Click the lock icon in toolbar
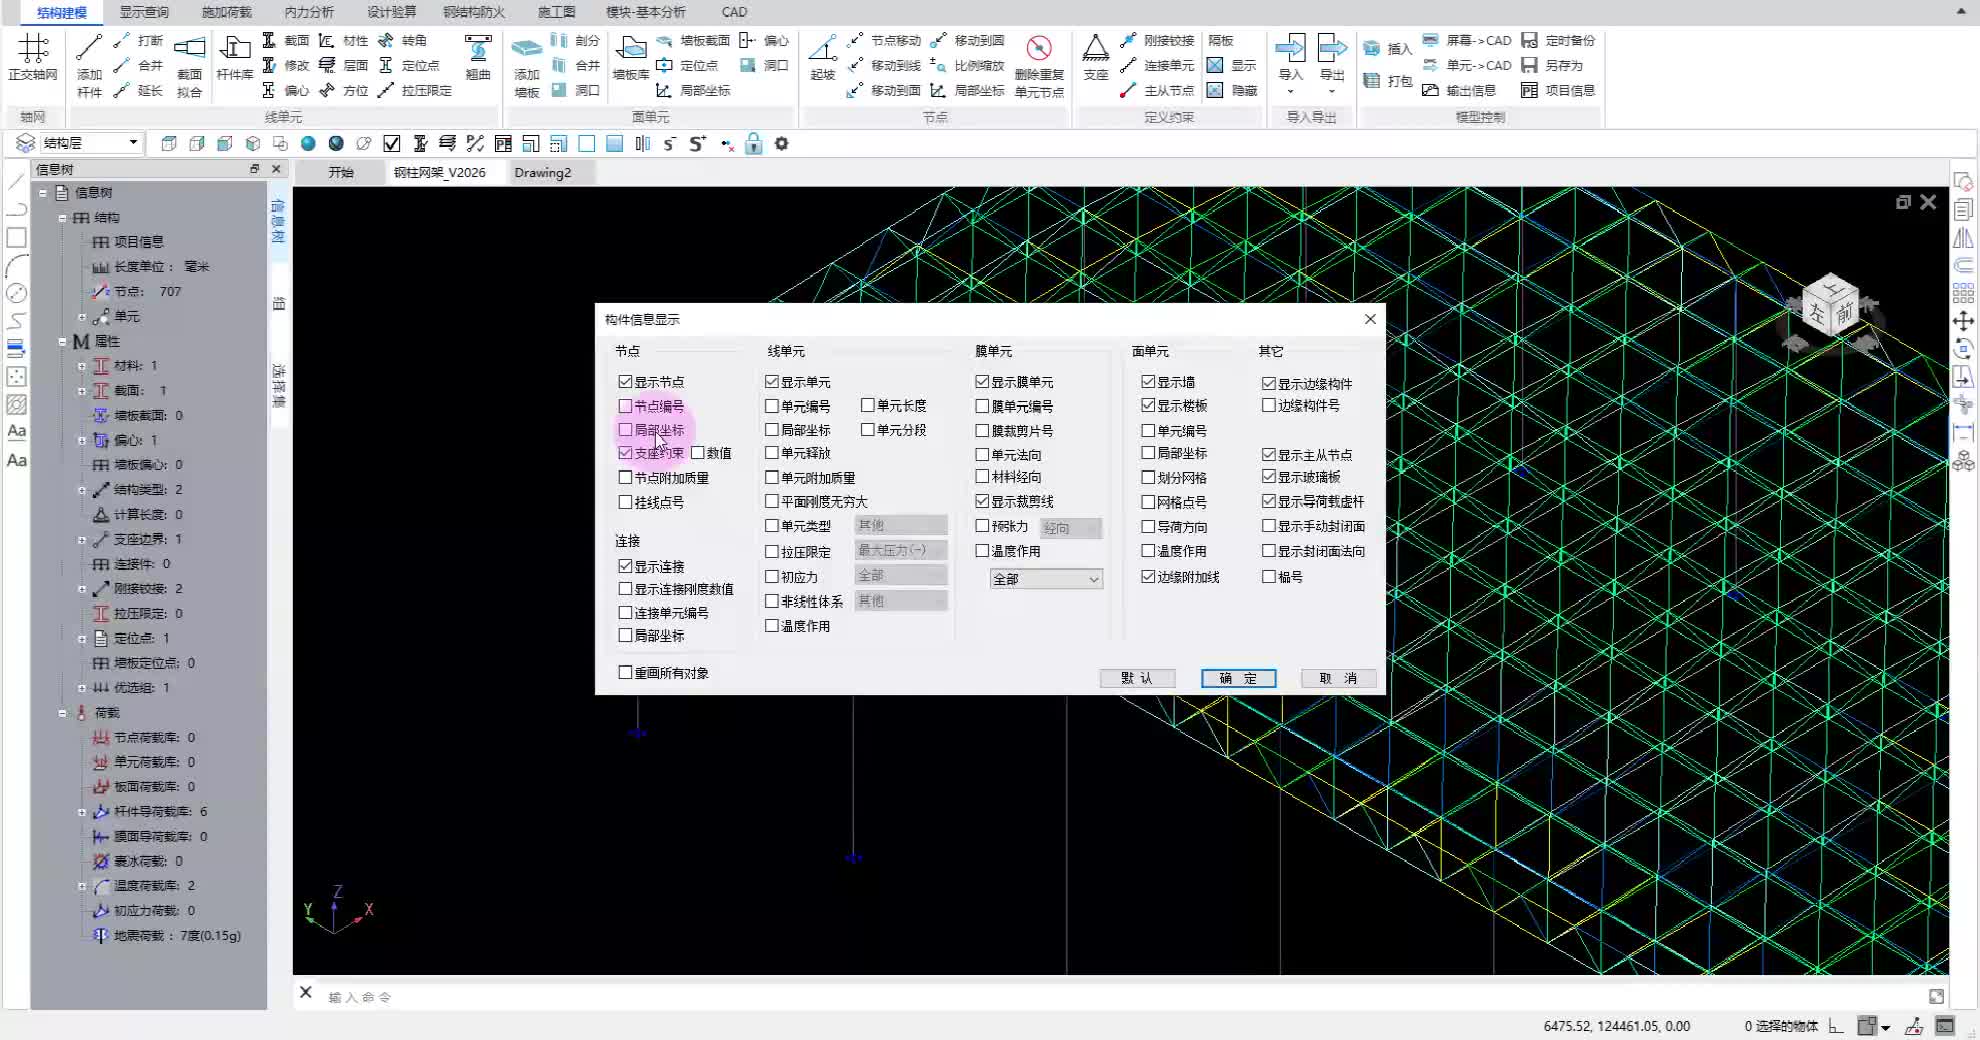 (753, 144)
